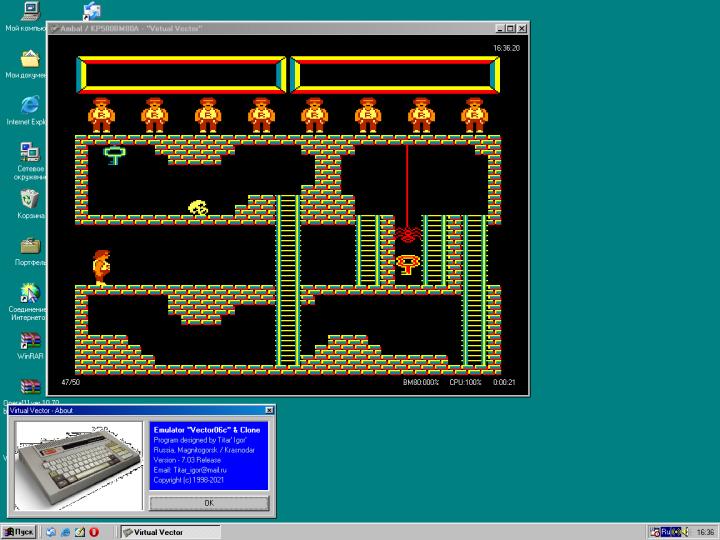Click the CPU:100% status readout
Image resolution: width=720 pixels, height=540 pixels.
pos(465,382)
